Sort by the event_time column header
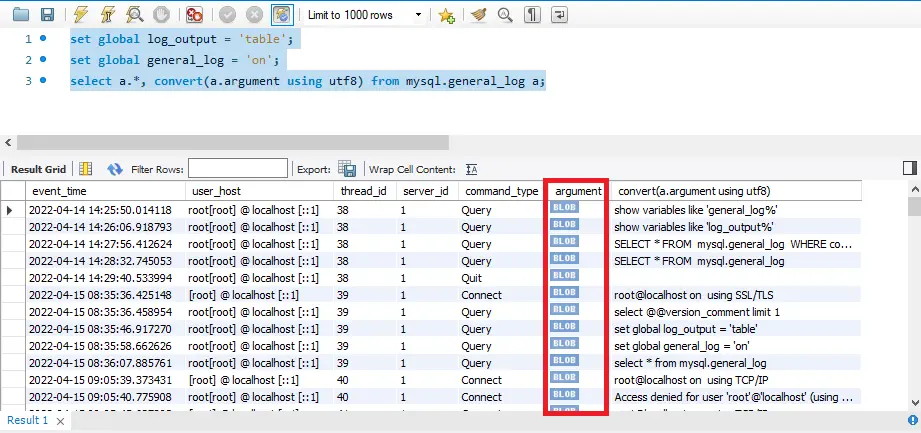 (105, 191)
